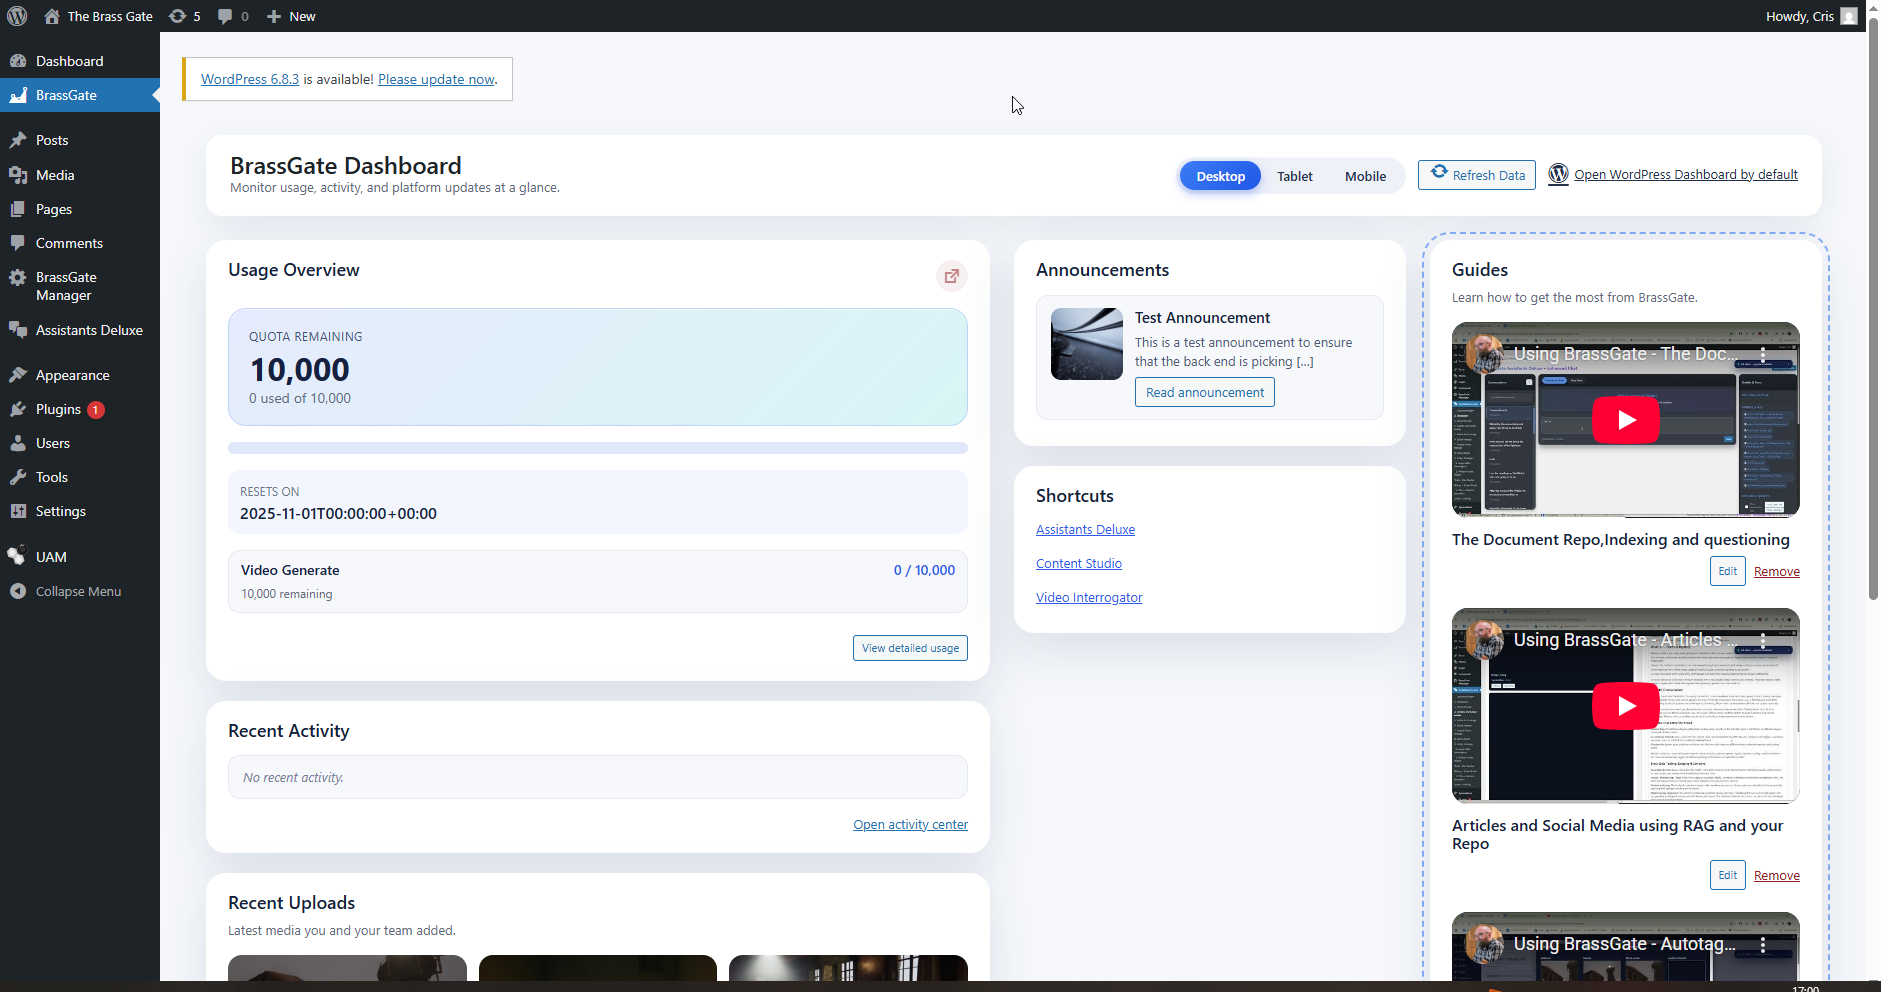Switch to Mobile view
Screen dimensions: 1881x992
tap(1365, 176)
